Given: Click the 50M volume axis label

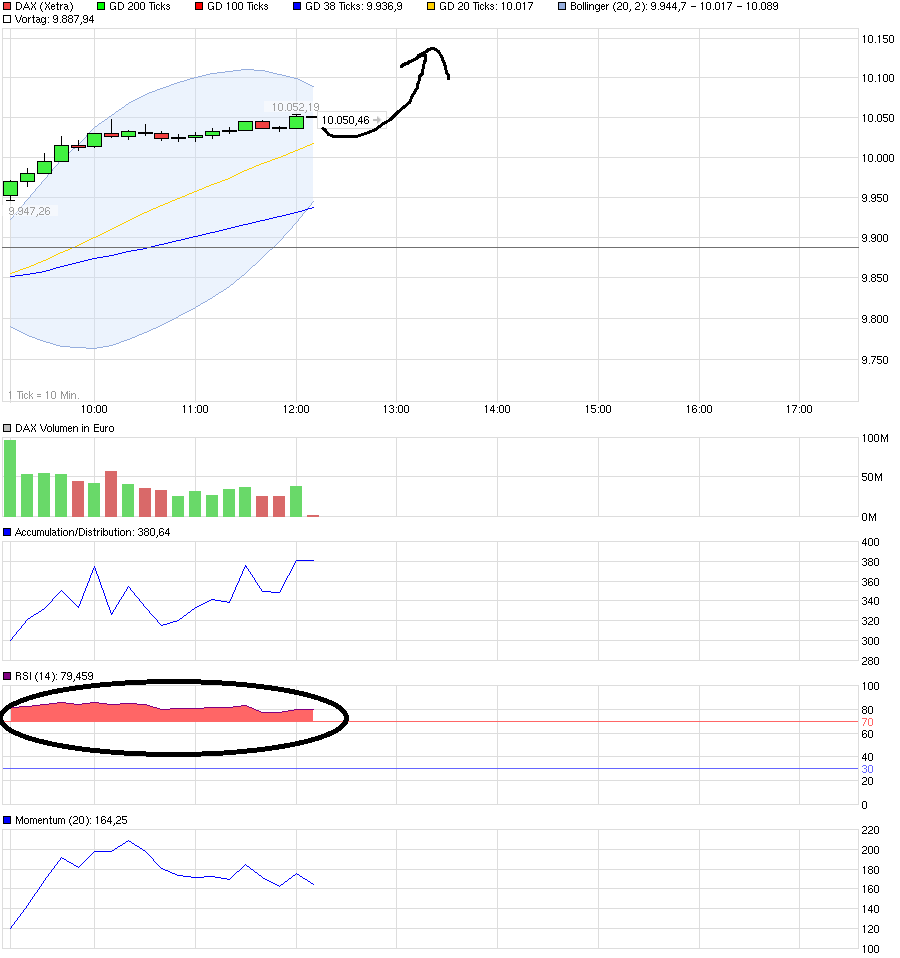Looking at the screenshot, I should pos(872,477).
